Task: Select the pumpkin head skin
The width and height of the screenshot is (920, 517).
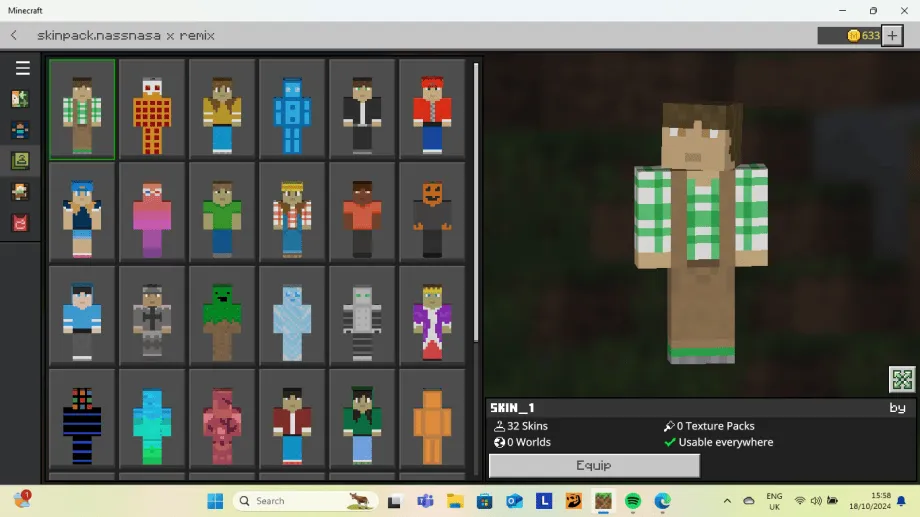Action: [x=432, y=212]
